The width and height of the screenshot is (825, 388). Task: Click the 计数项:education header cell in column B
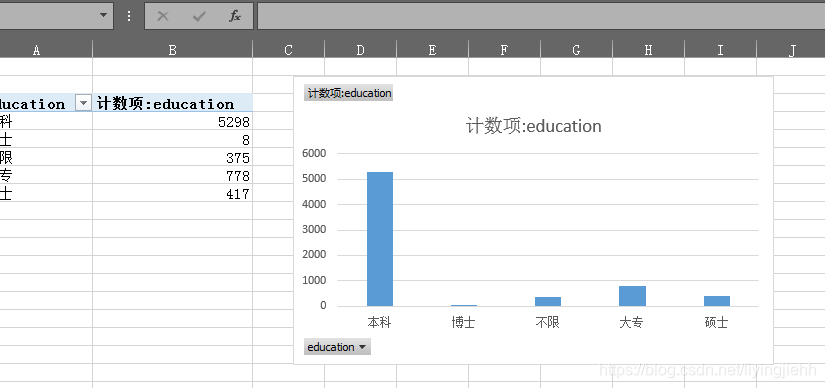pos(173,104)
